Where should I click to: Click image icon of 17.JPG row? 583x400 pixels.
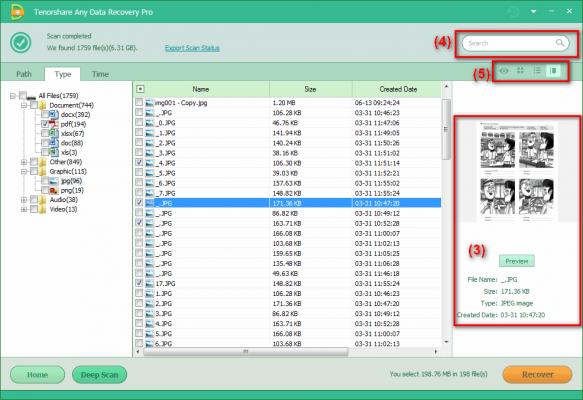pos(149,284)
